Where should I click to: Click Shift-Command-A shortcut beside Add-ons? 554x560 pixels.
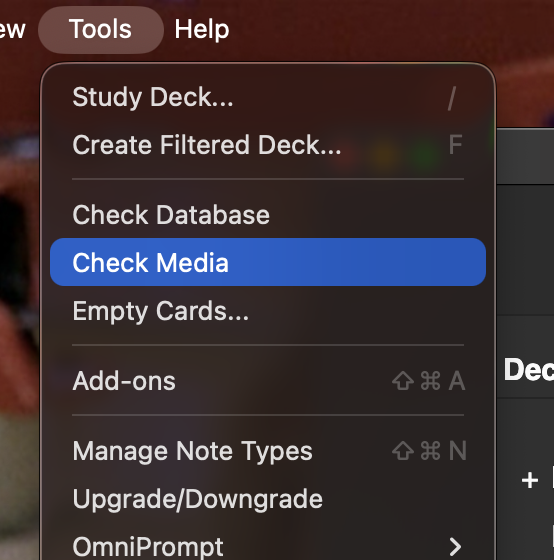coord(429,381)
